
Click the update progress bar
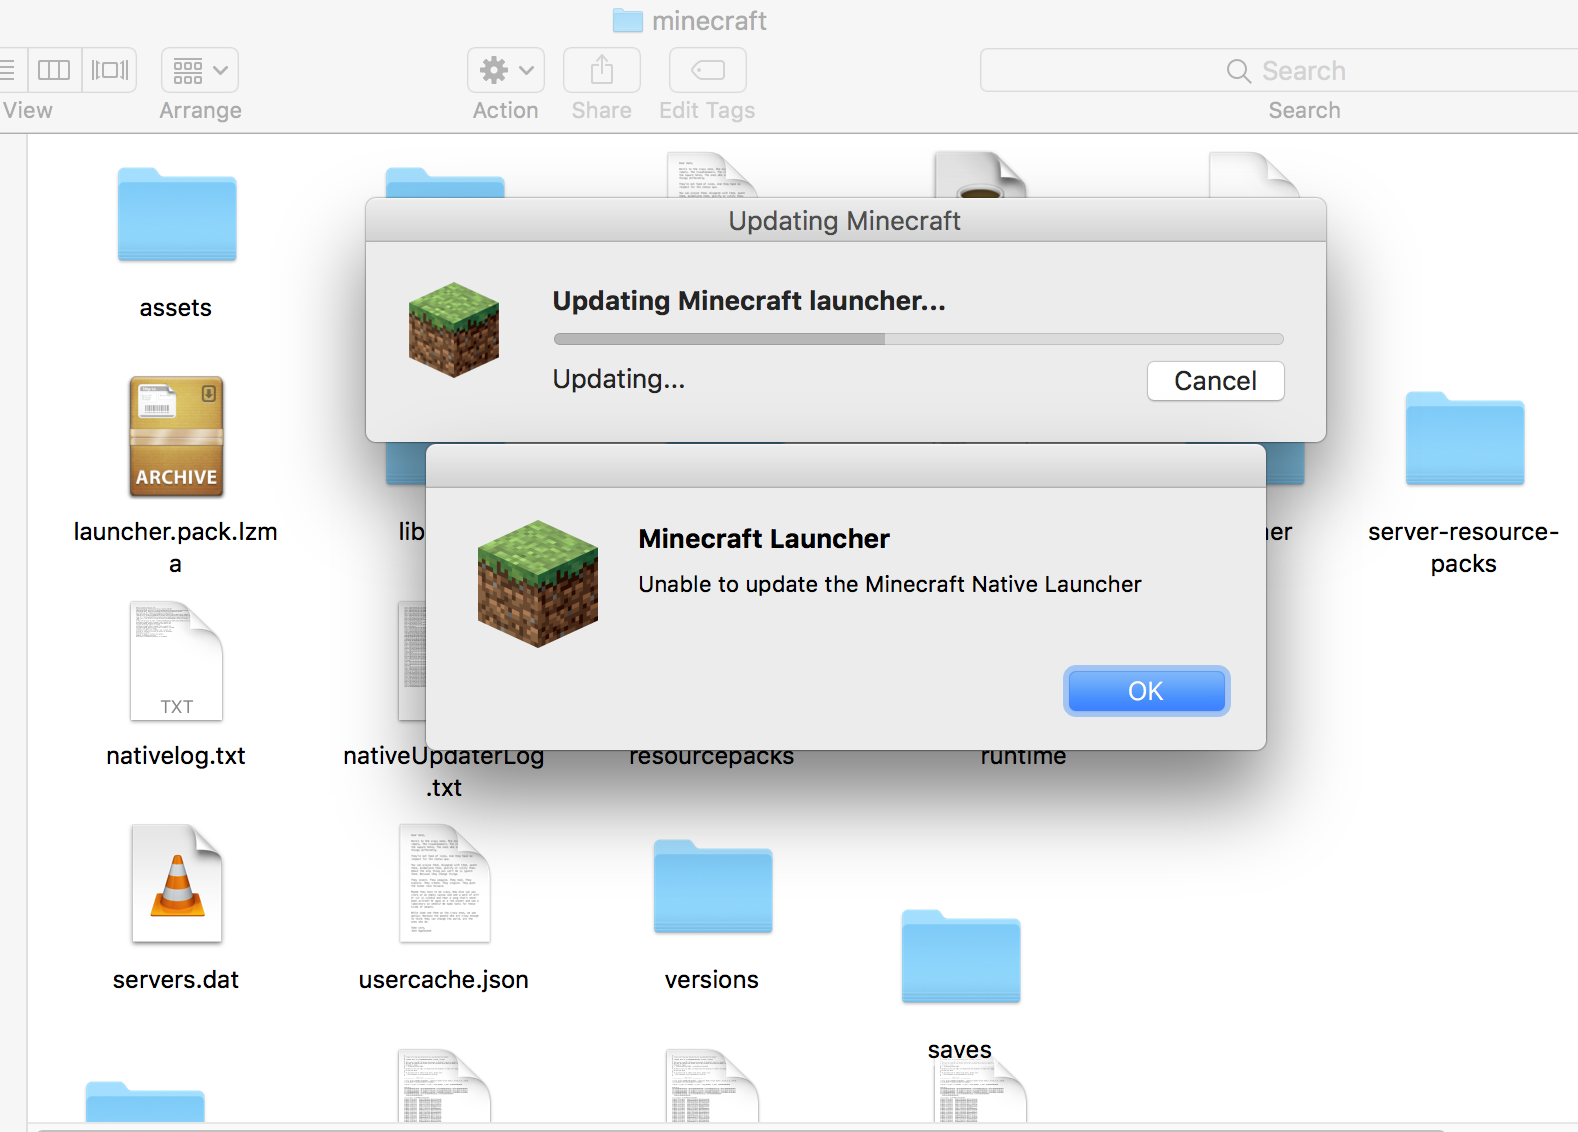click(x=918, y=339)
